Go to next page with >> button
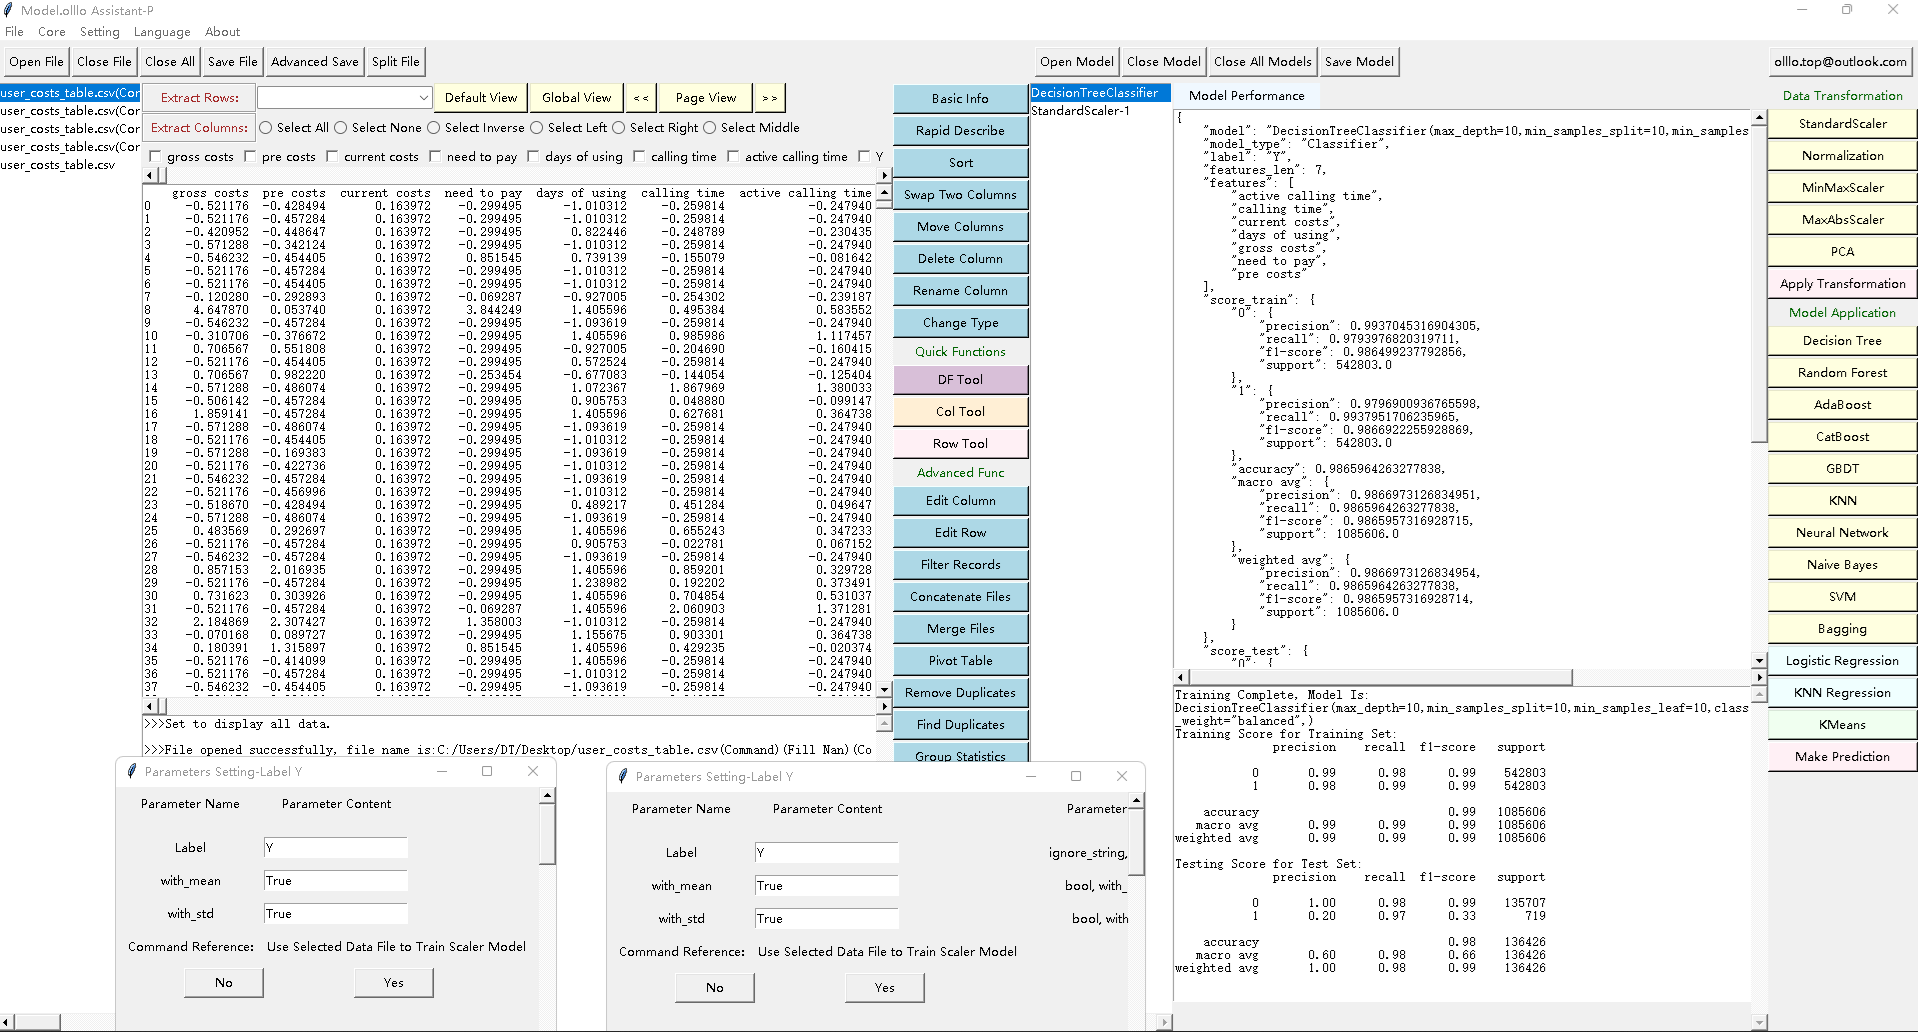The width and height of the screenshot is (1918, 1032). tap(769, 98)
